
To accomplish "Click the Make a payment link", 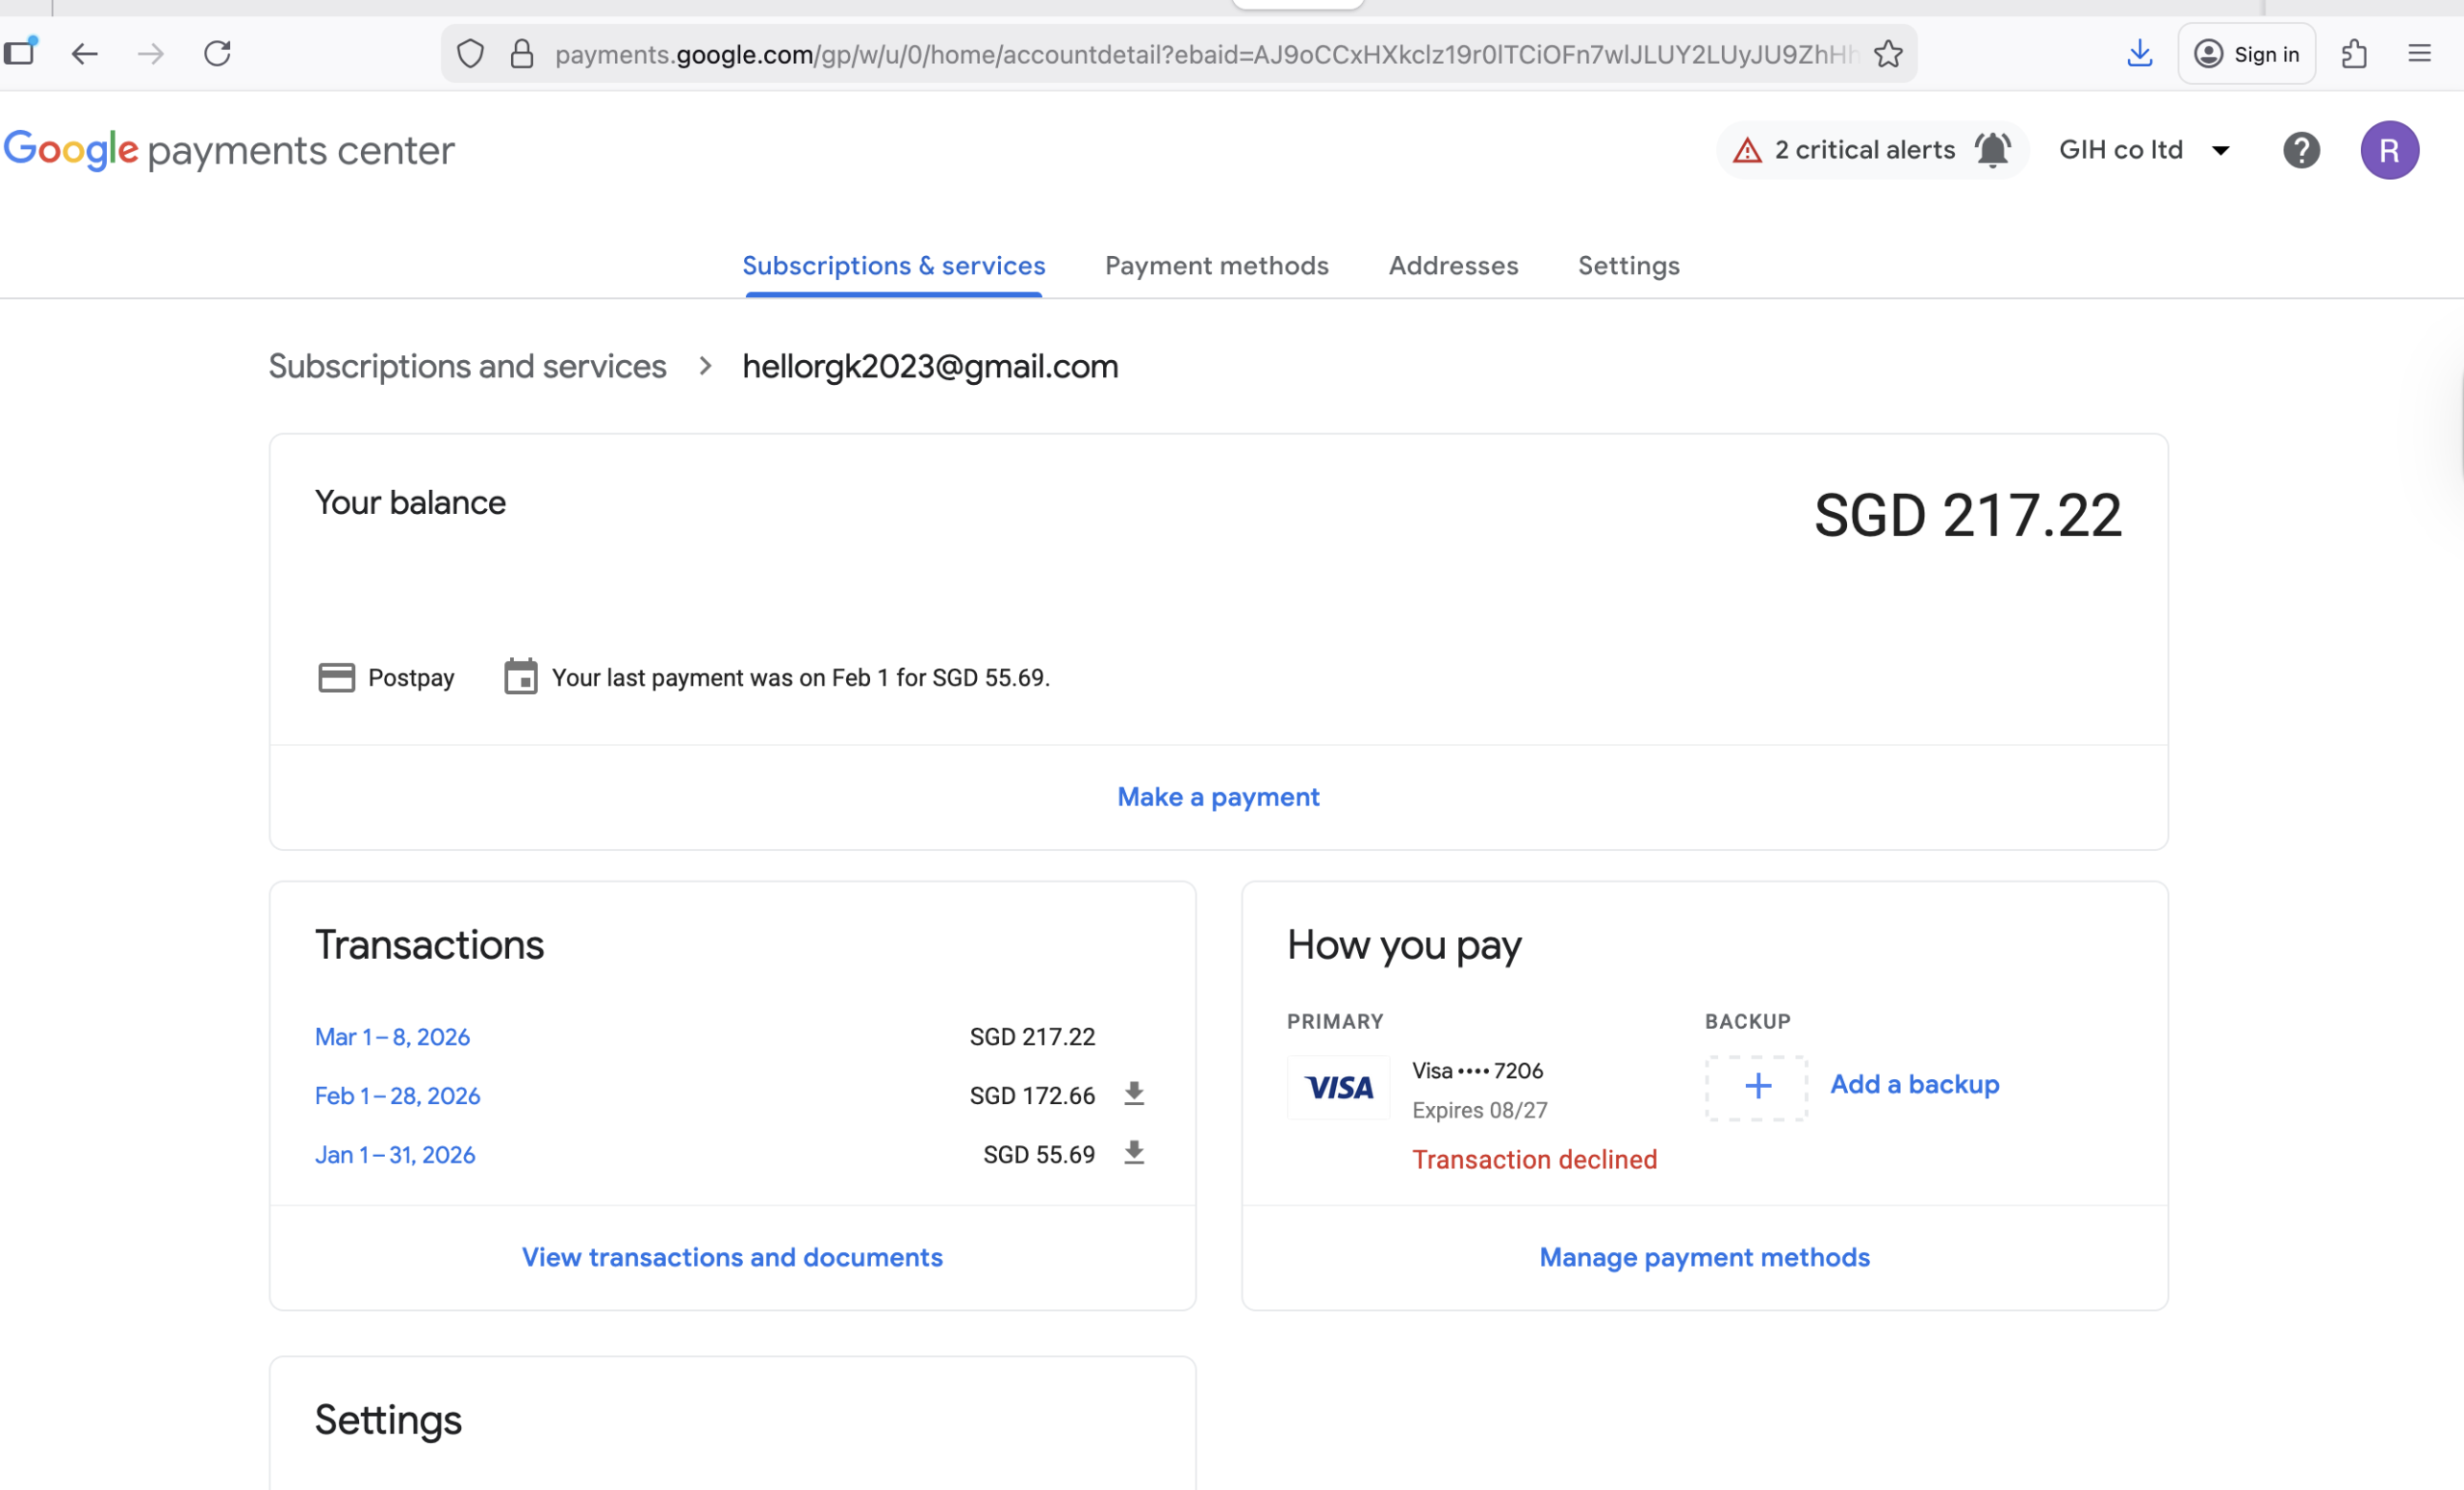I will pos(1217,796).
